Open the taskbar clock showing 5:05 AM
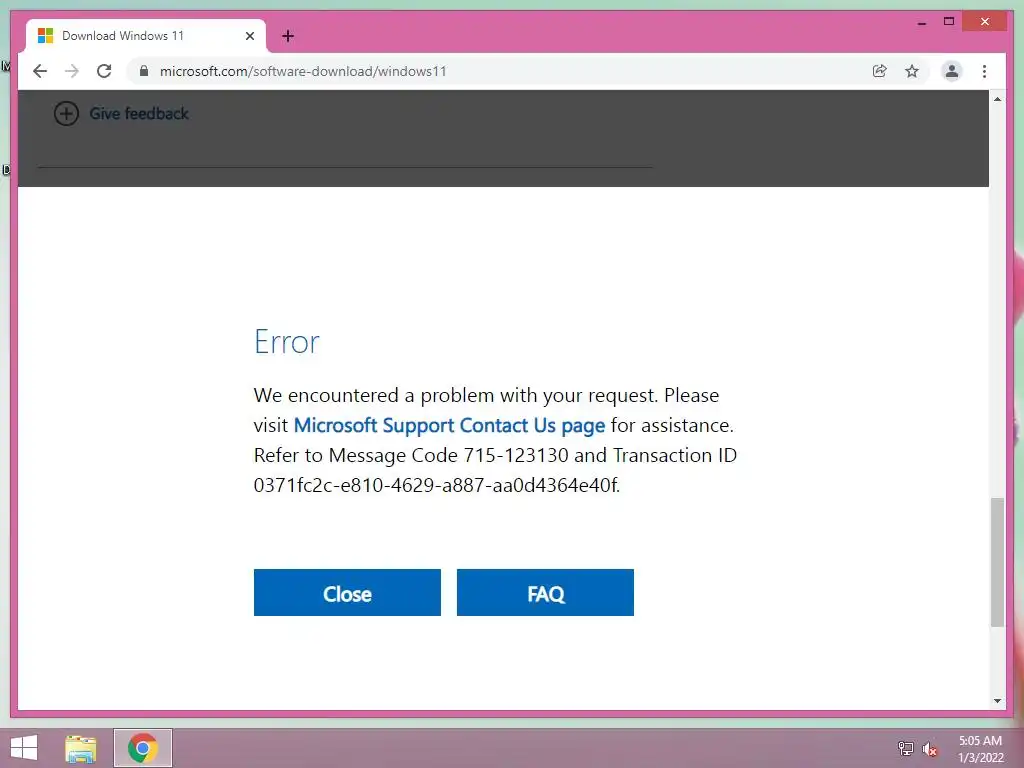The image size is (1024, 768). tap(980, 749)
